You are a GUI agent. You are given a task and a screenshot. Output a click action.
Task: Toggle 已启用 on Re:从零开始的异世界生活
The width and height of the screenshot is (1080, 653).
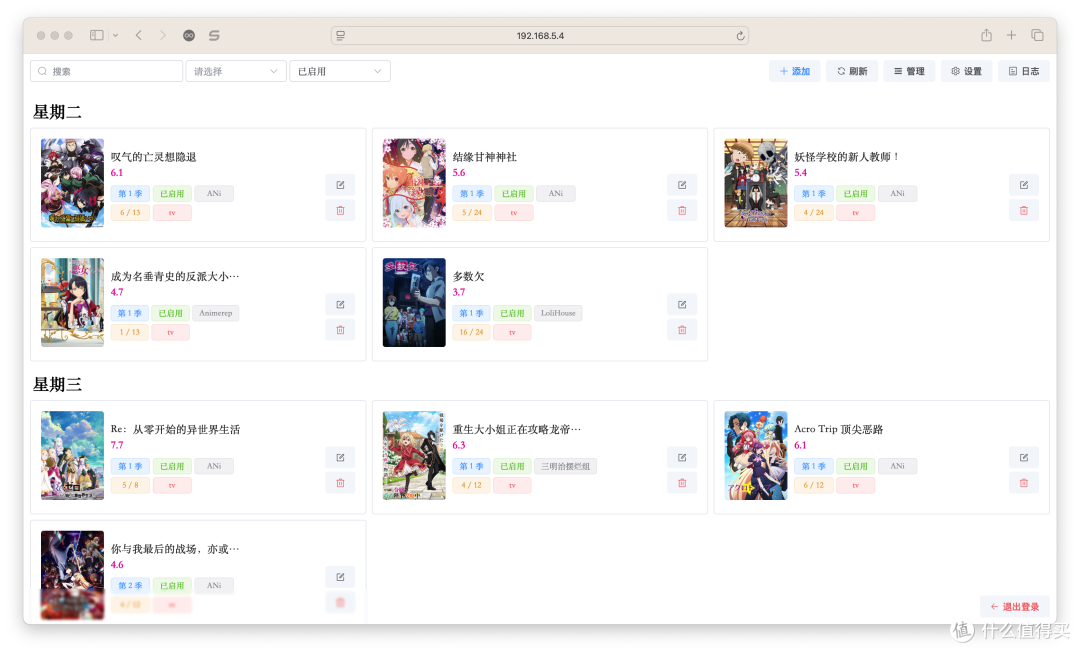pyautogui.click(x=171, y=465)
